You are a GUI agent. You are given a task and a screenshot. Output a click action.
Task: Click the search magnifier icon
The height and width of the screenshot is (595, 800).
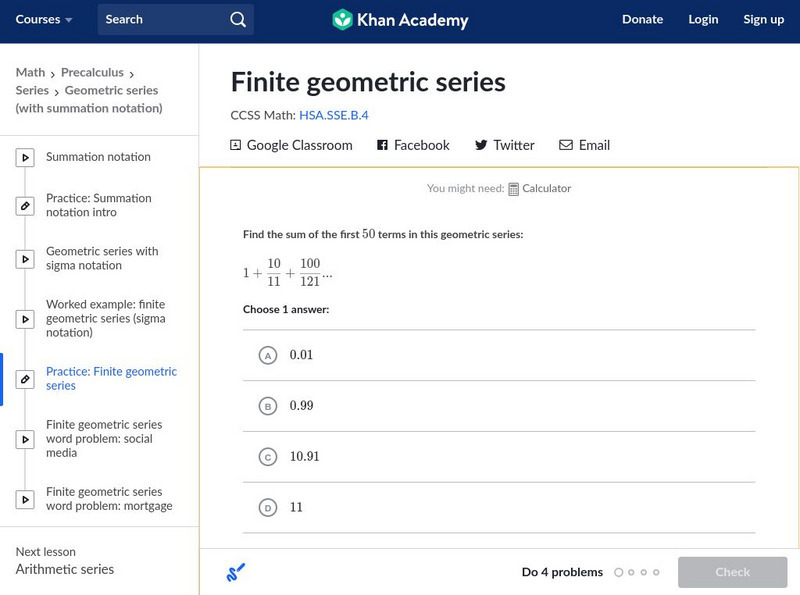(x=237, y=20)
